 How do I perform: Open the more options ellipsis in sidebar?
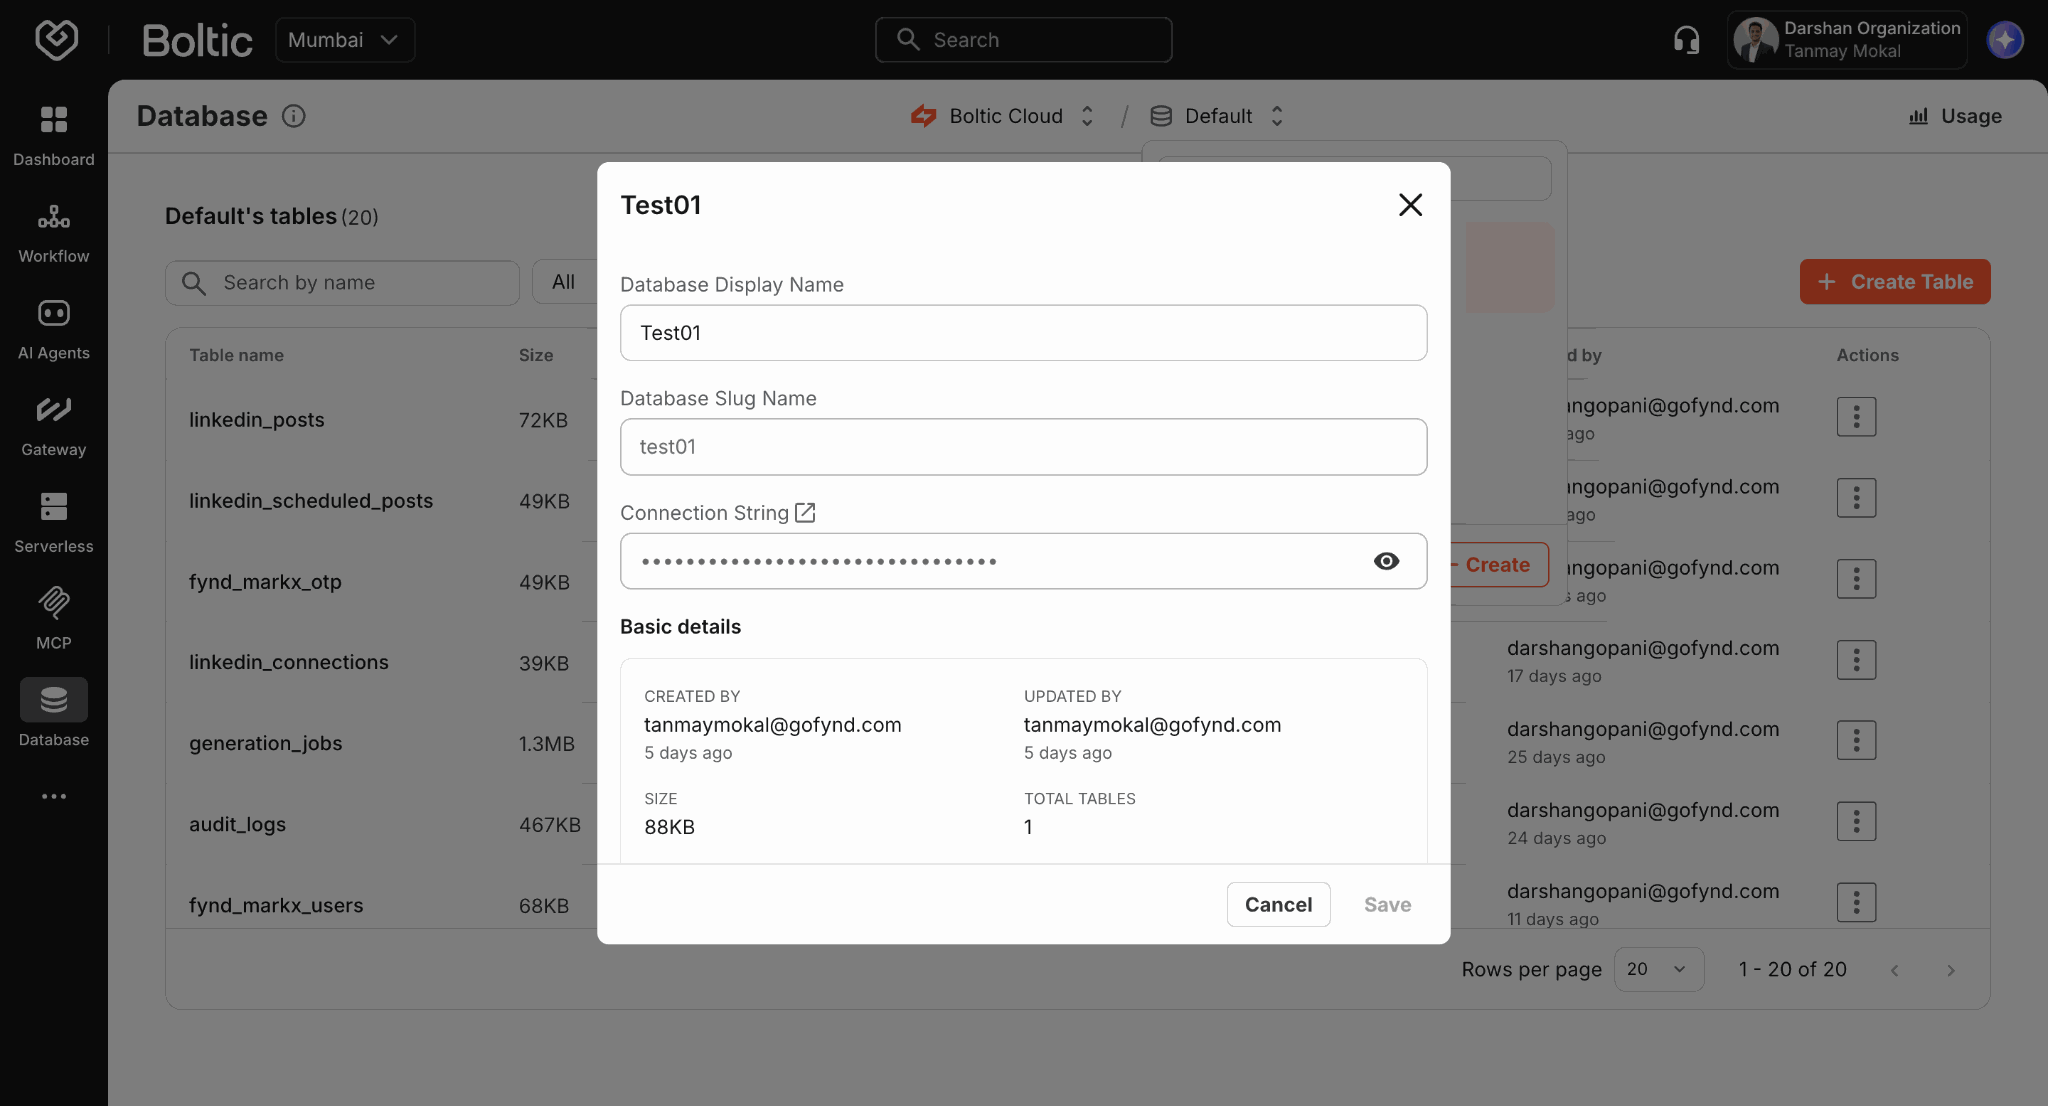point(54,797)
